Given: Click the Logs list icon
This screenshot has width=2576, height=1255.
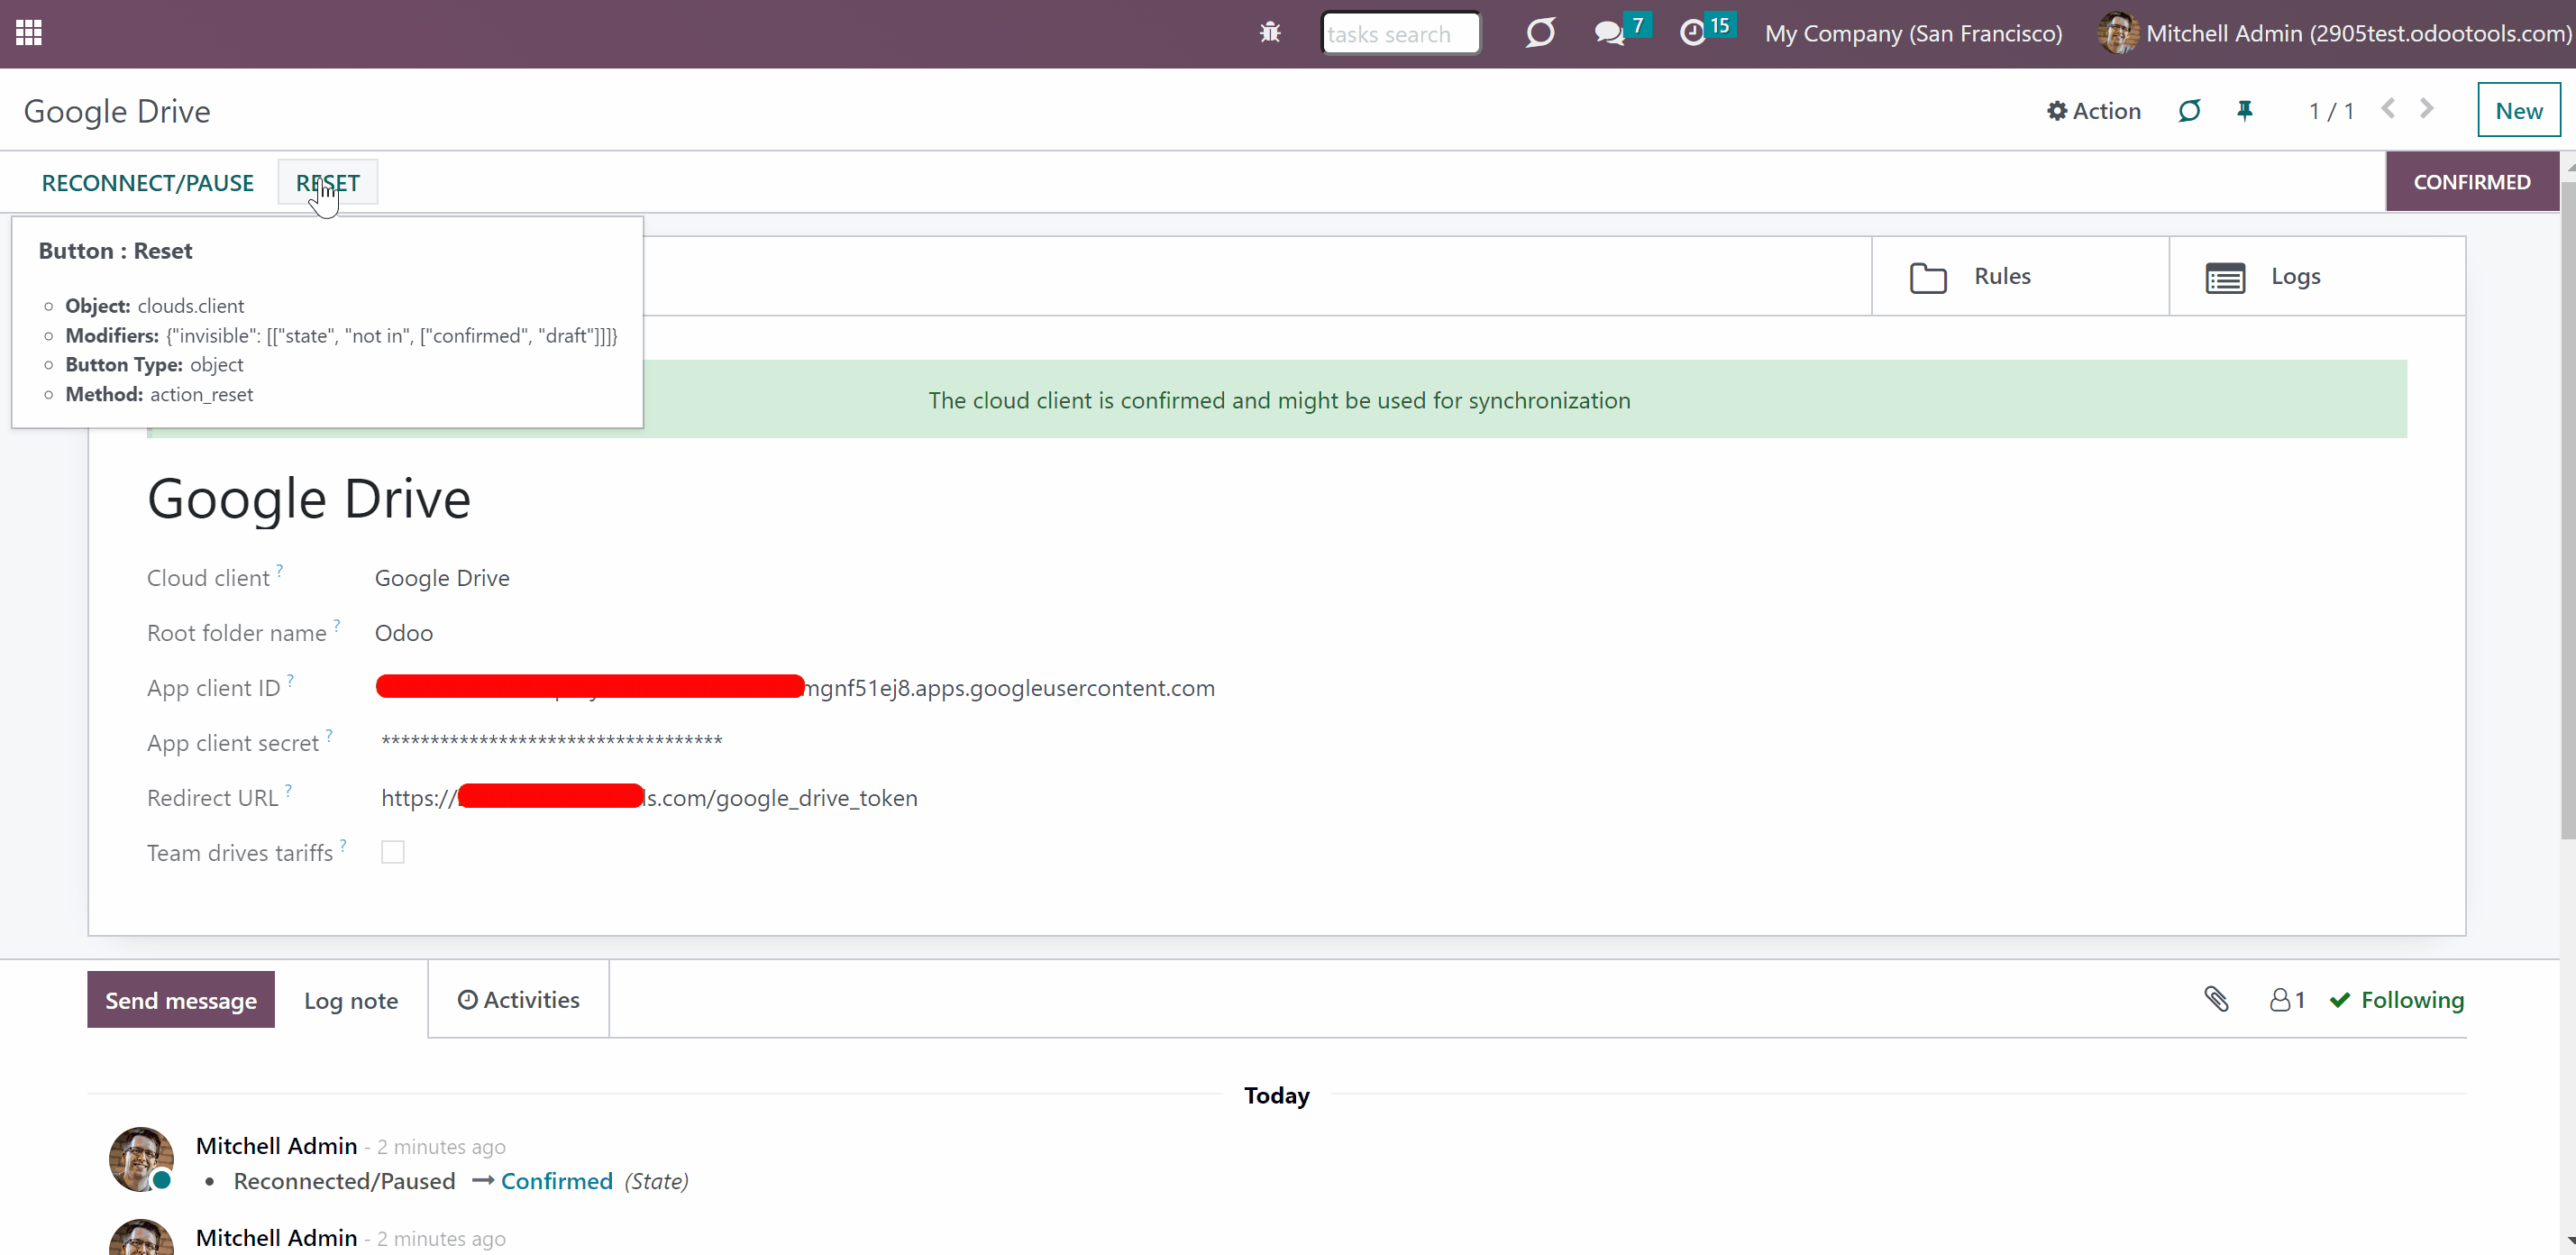Looking at the screenshot, I should [x=2225, y=277].
